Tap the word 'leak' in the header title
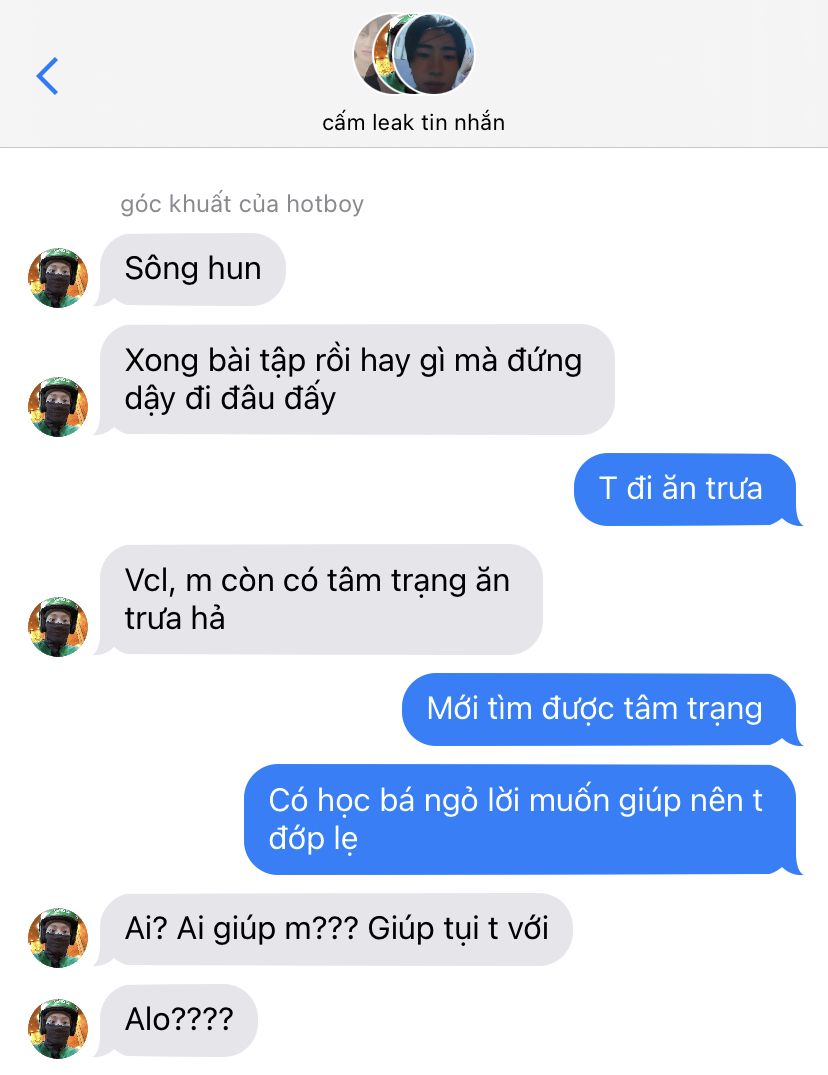The width and height of the screenshot is (828, 1075). (393, 122)
